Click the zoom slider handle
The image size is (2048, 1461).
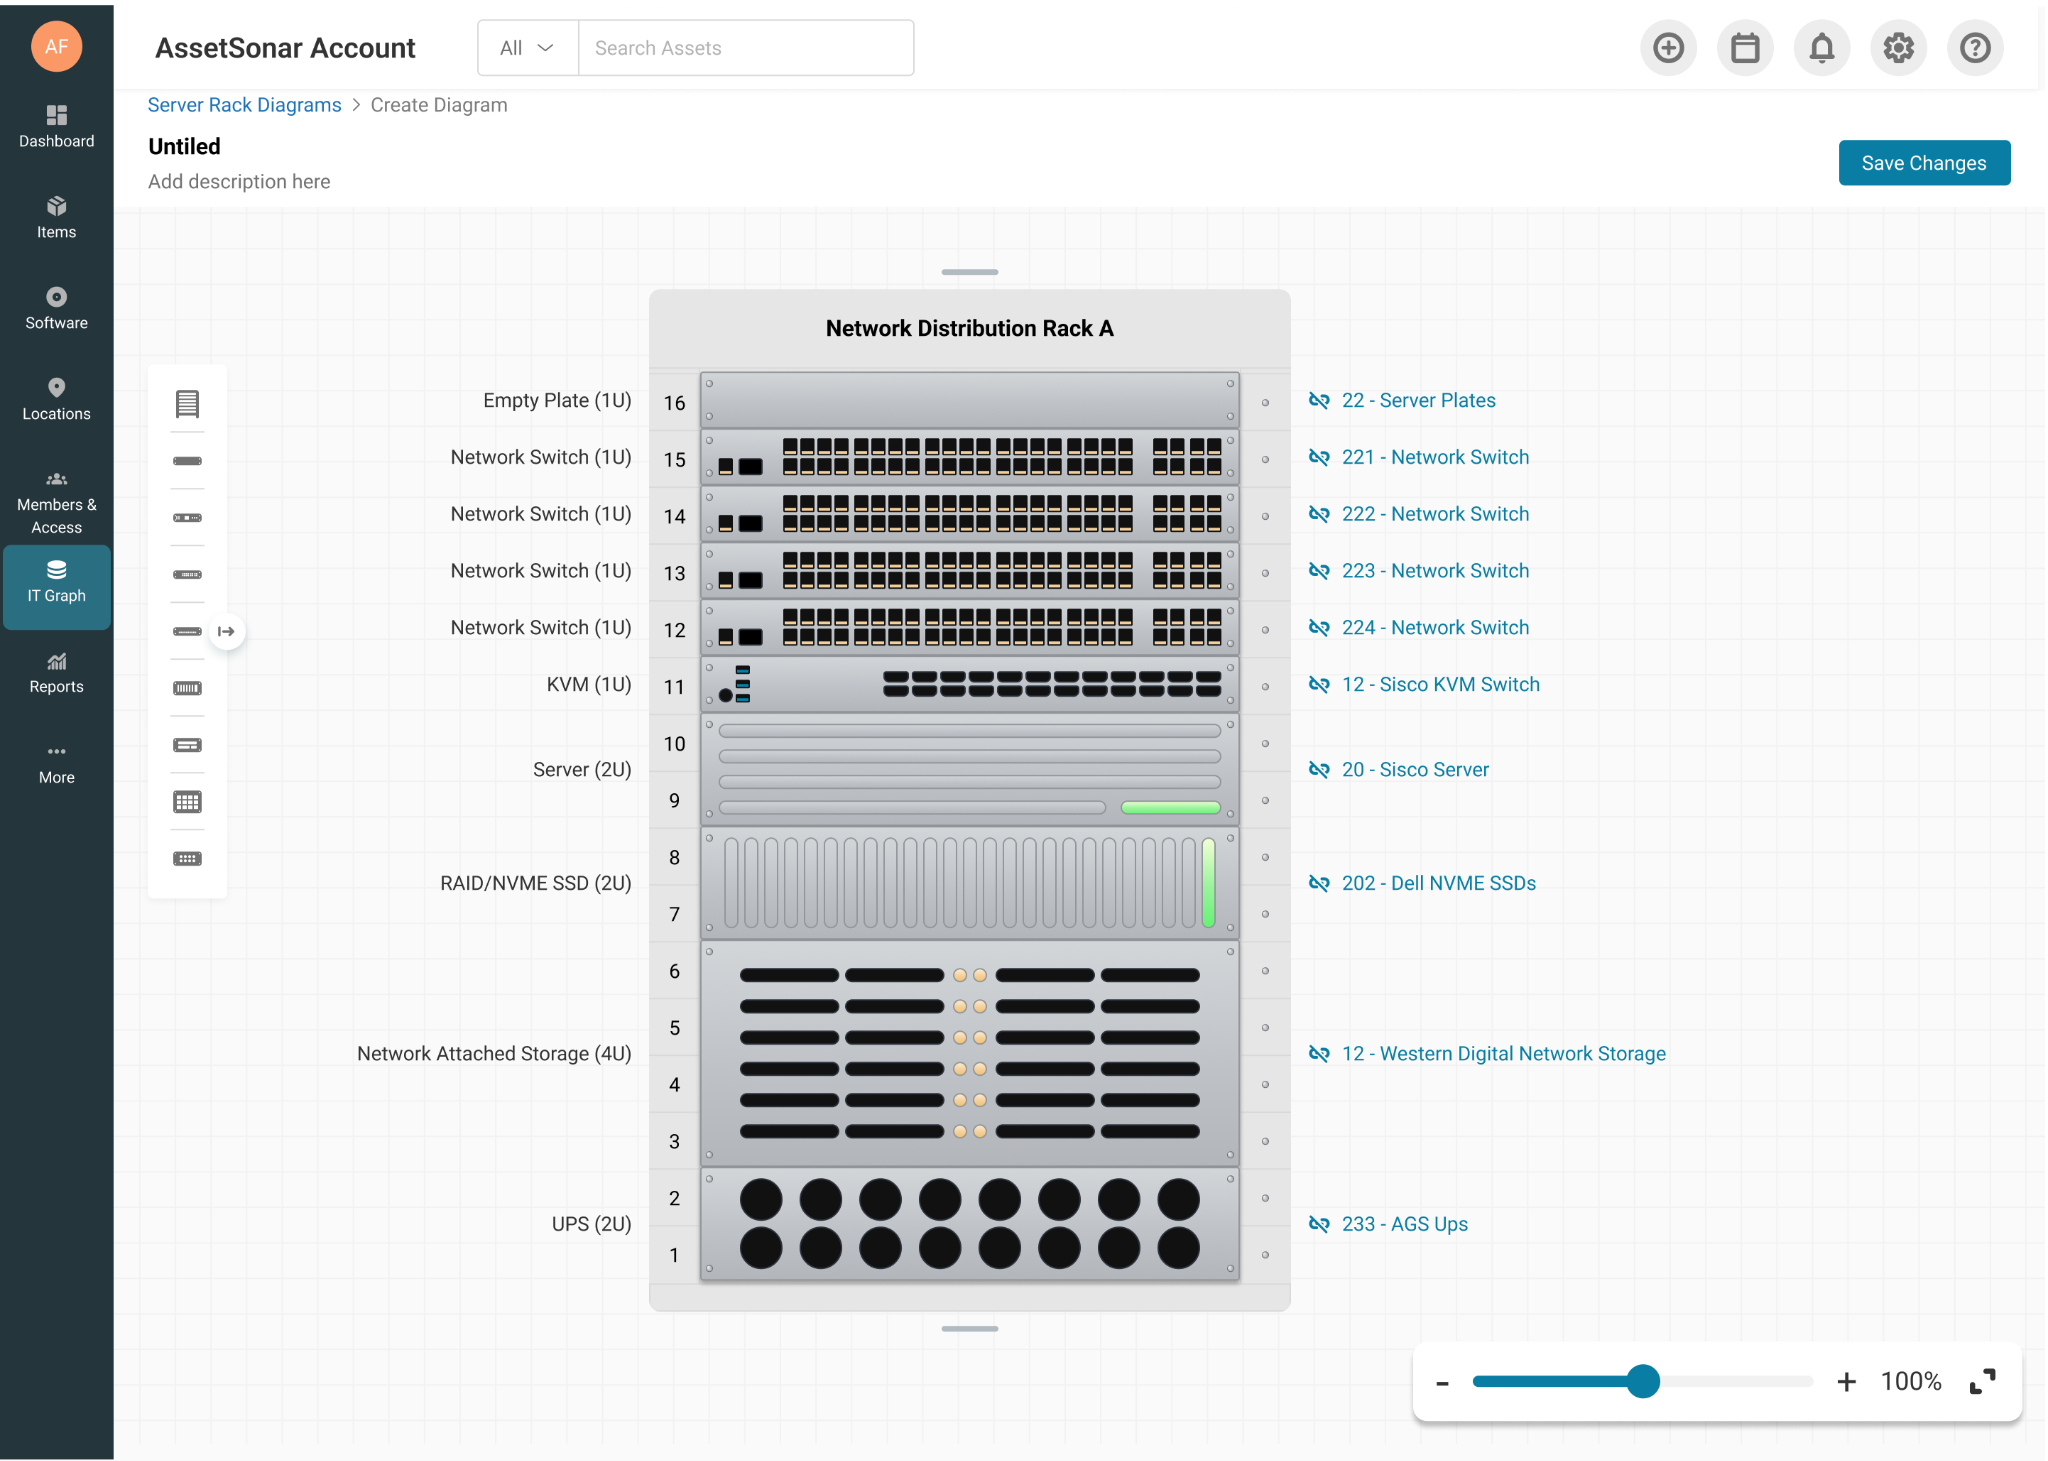click(x=1642, y=1381)
